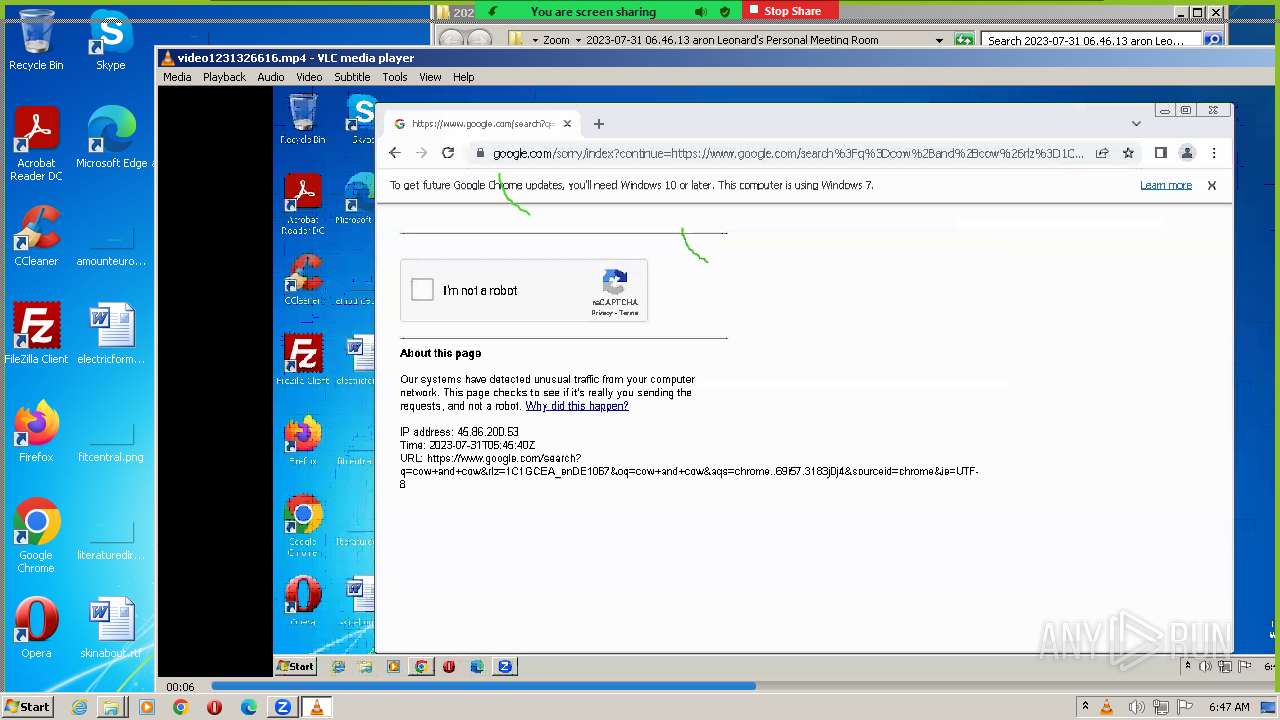This screenshot has height=720, width=1280.
Task: Dismiss the Chrome update info banner
Action: click(1211, 185)
